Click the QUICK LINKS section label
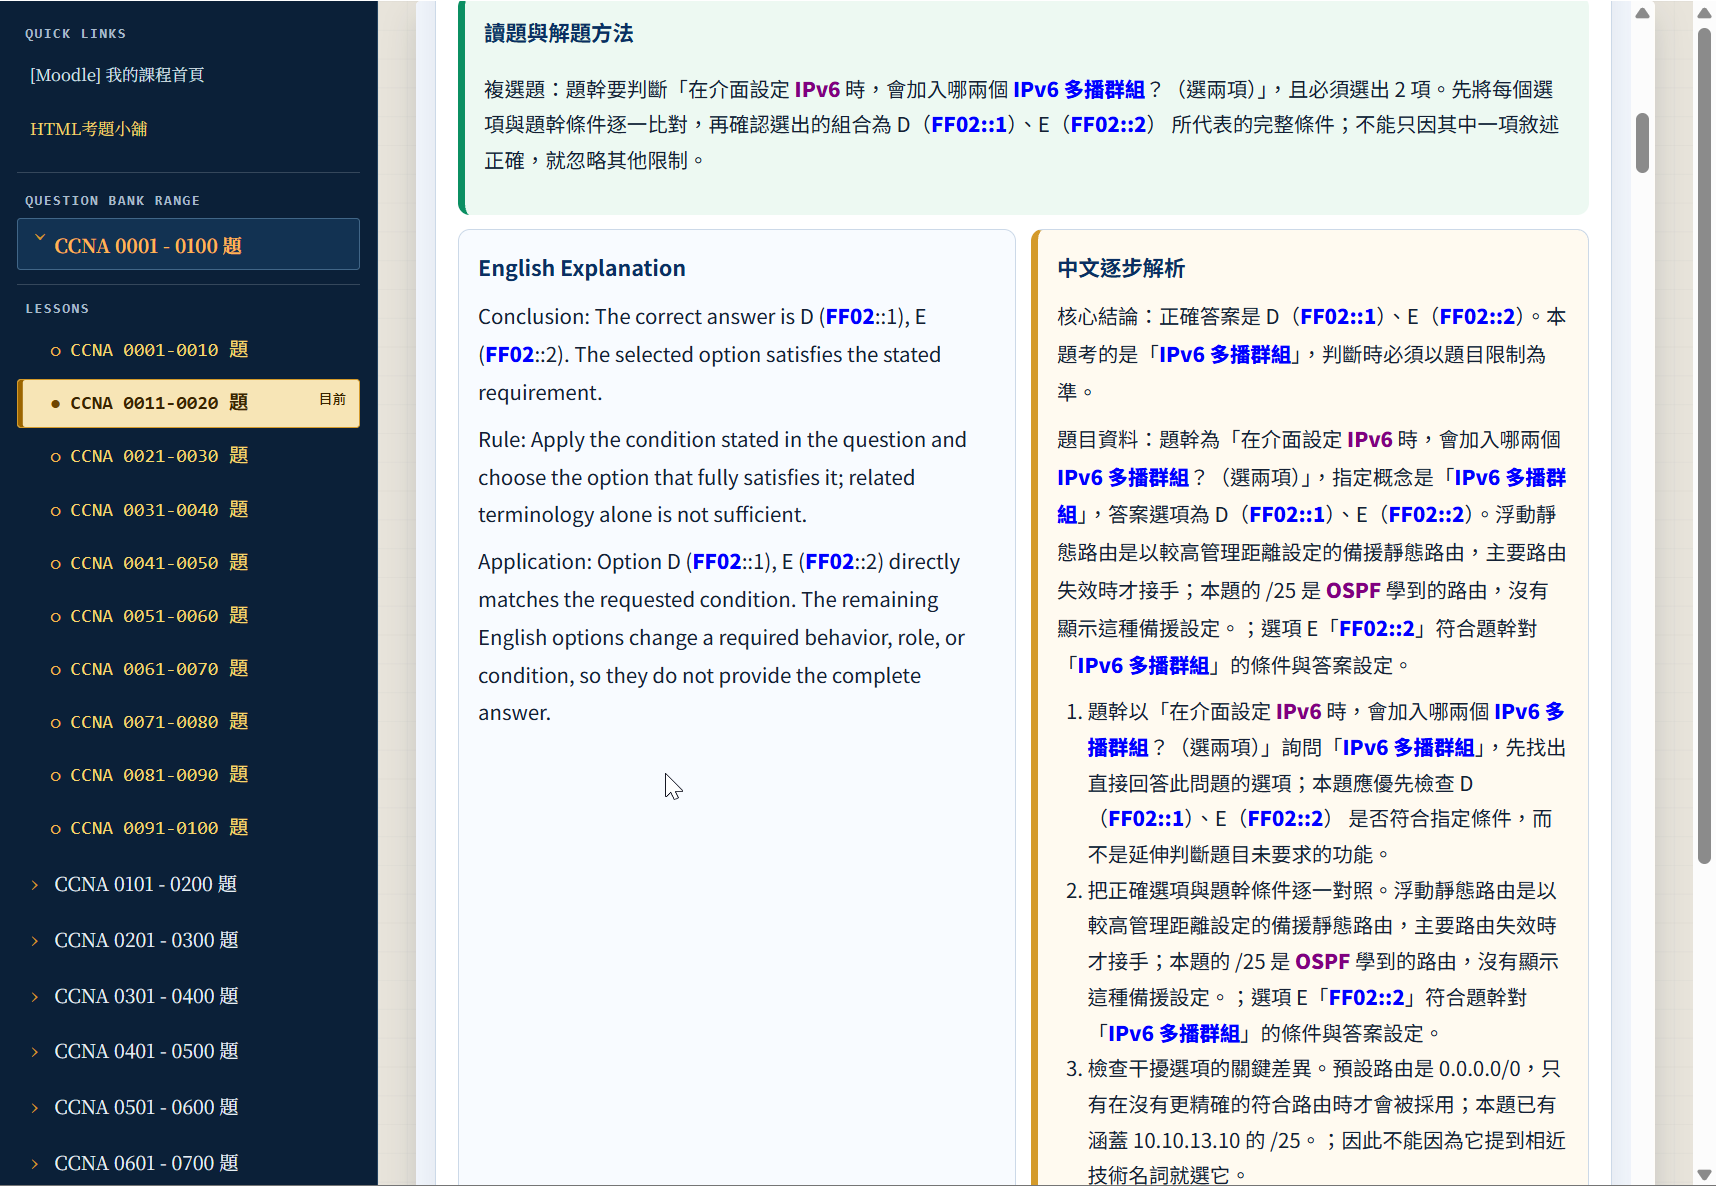Screen dimensions: 1716x1186 pos(76,34)
